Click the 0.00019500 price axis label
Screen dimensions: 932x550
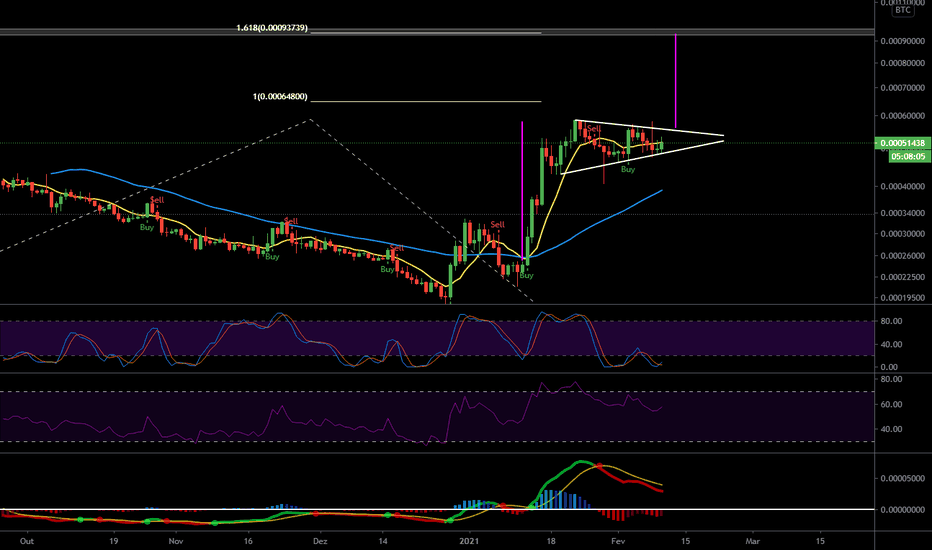(x=902, y=298)
